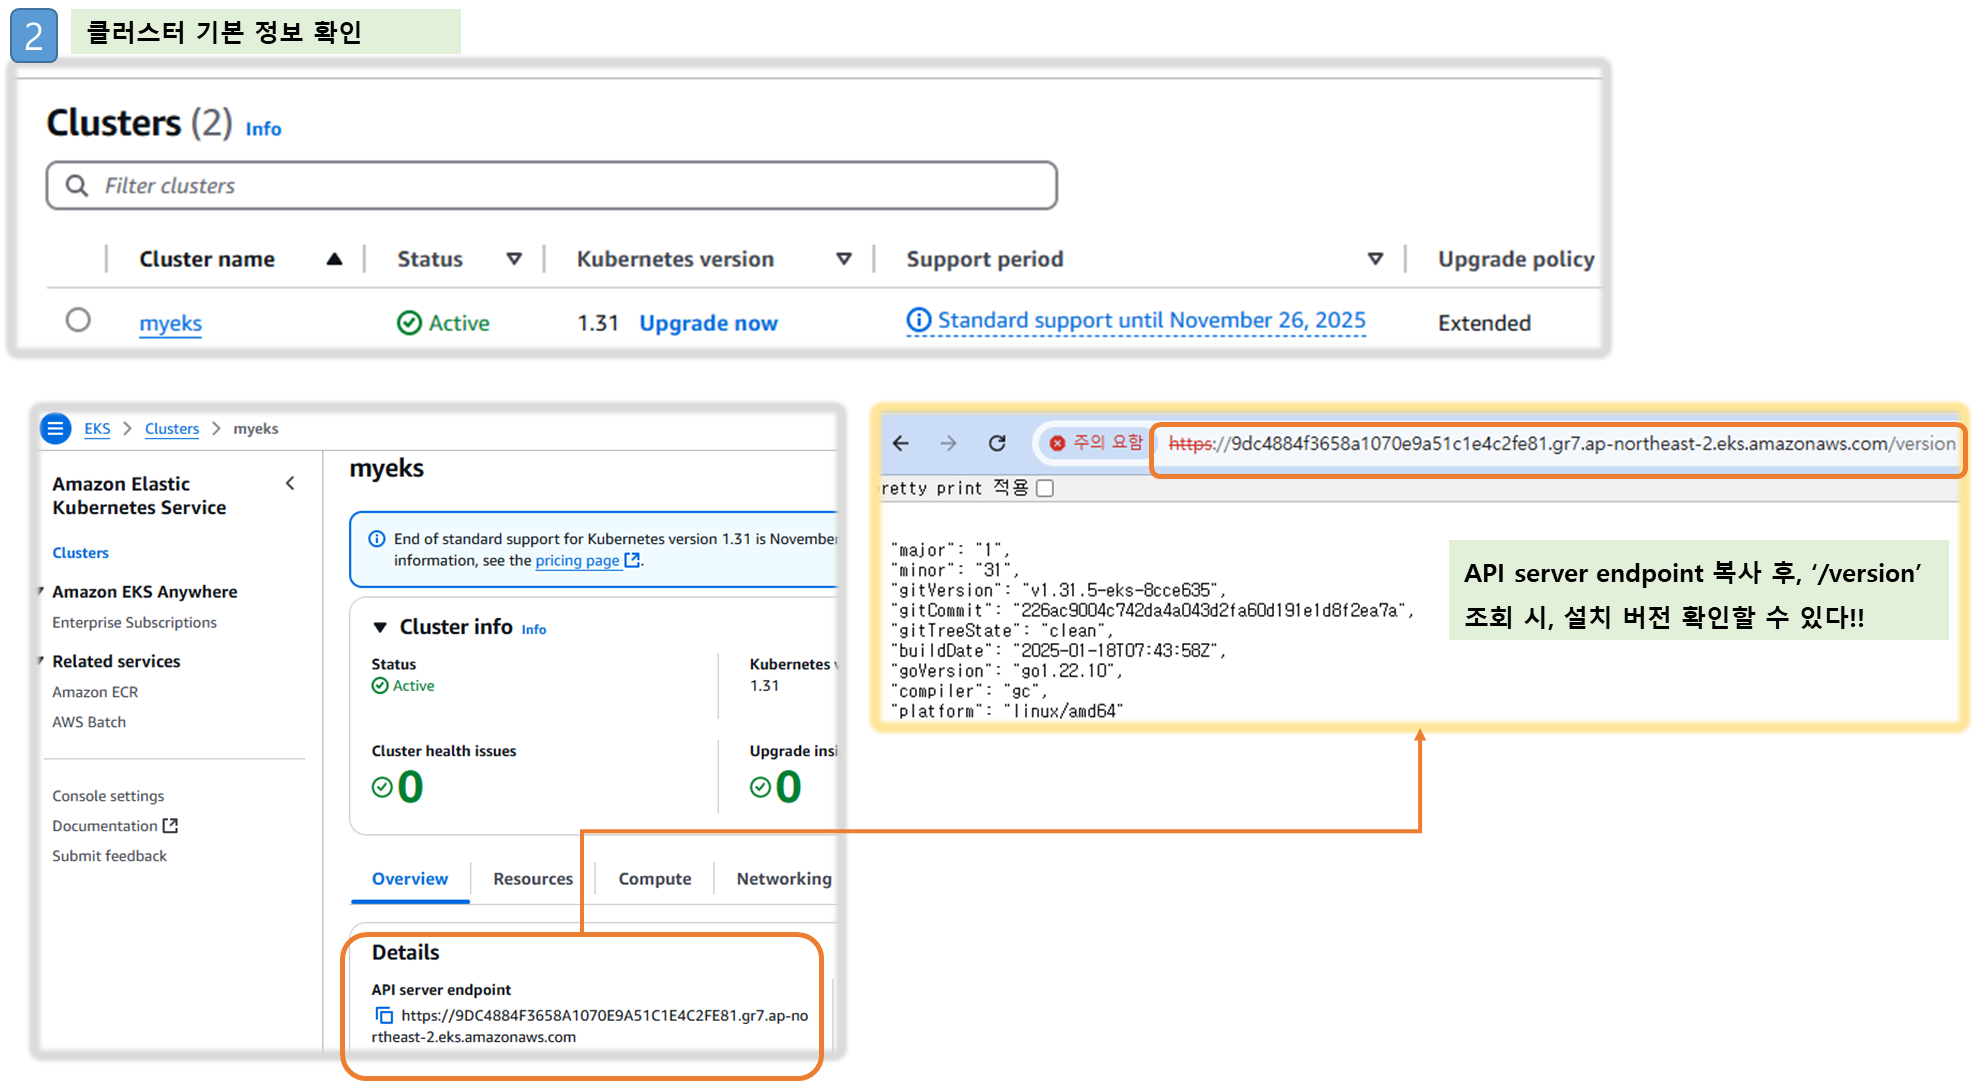Click the external link icon next to Documentation

(171, 826)
